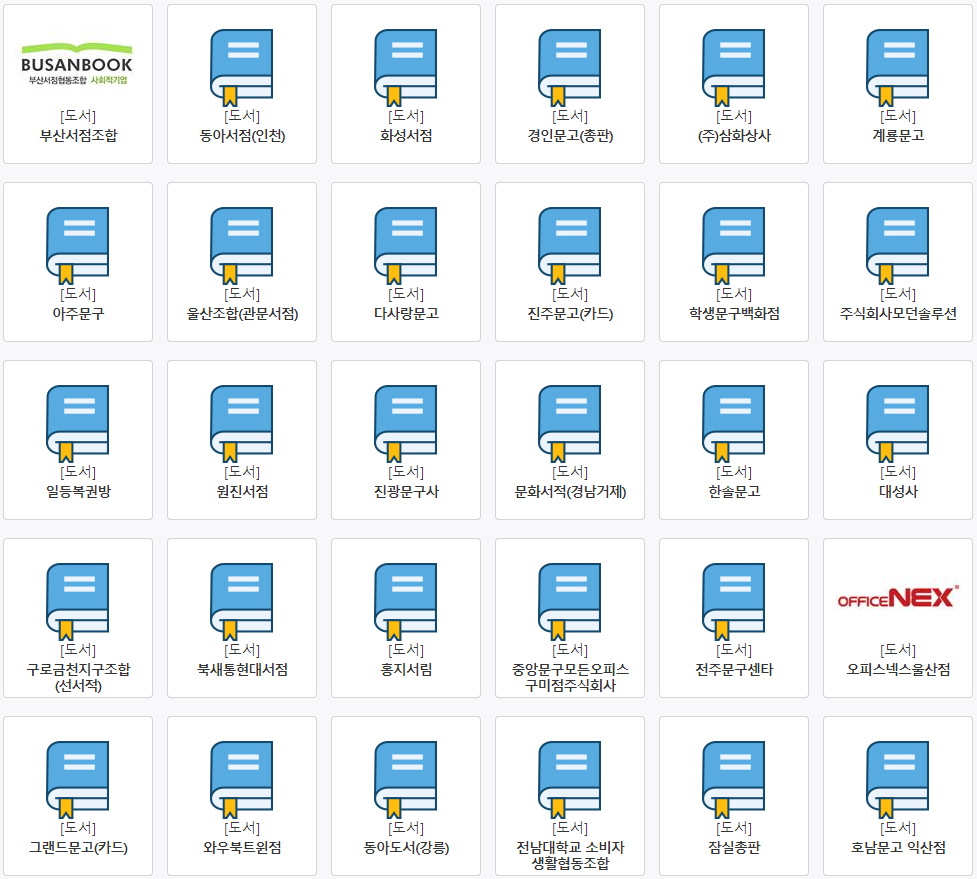Click the book icon for 호남문고 익산점
Viewport: 977px width, 879px height.
point(897,780)
